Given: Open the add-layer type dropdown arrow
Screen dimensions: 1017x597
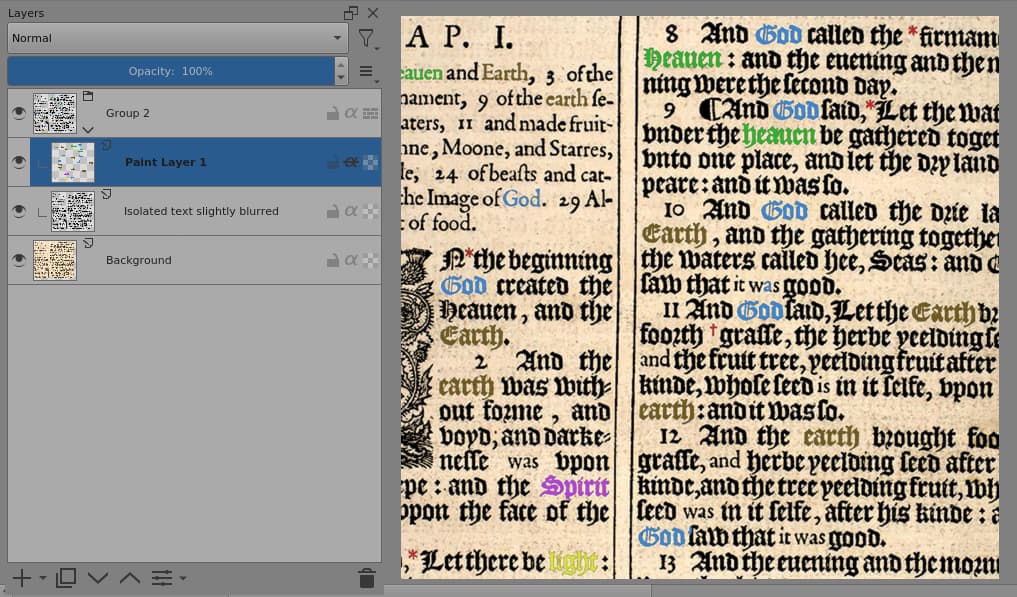Looking at the screenshot, I should [x=43, y=578].
